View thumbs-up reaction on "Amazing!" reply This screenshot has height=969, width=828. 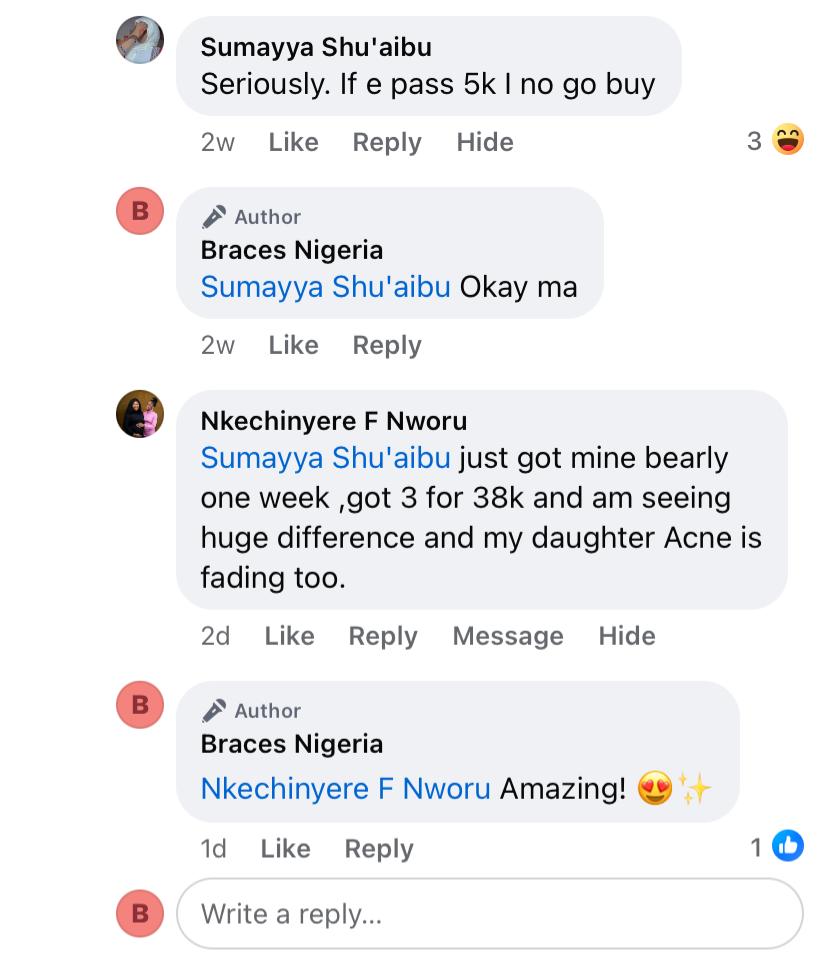788,847
